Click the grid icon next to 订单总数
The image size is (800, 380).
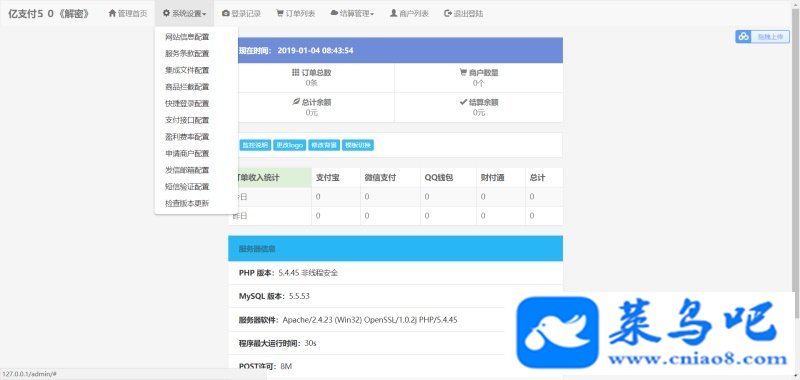coord(295,73)
